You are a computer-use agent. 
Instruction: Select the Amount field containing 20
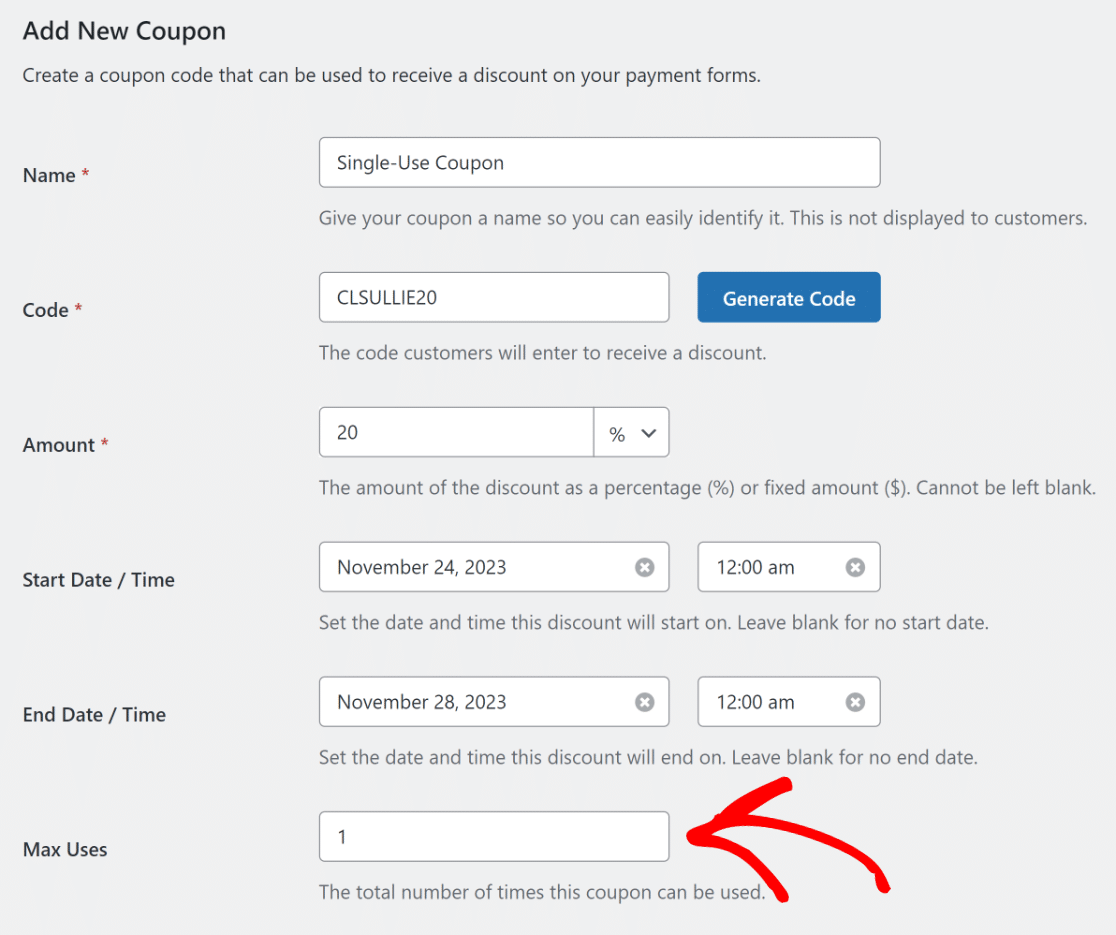coord(456,433)
